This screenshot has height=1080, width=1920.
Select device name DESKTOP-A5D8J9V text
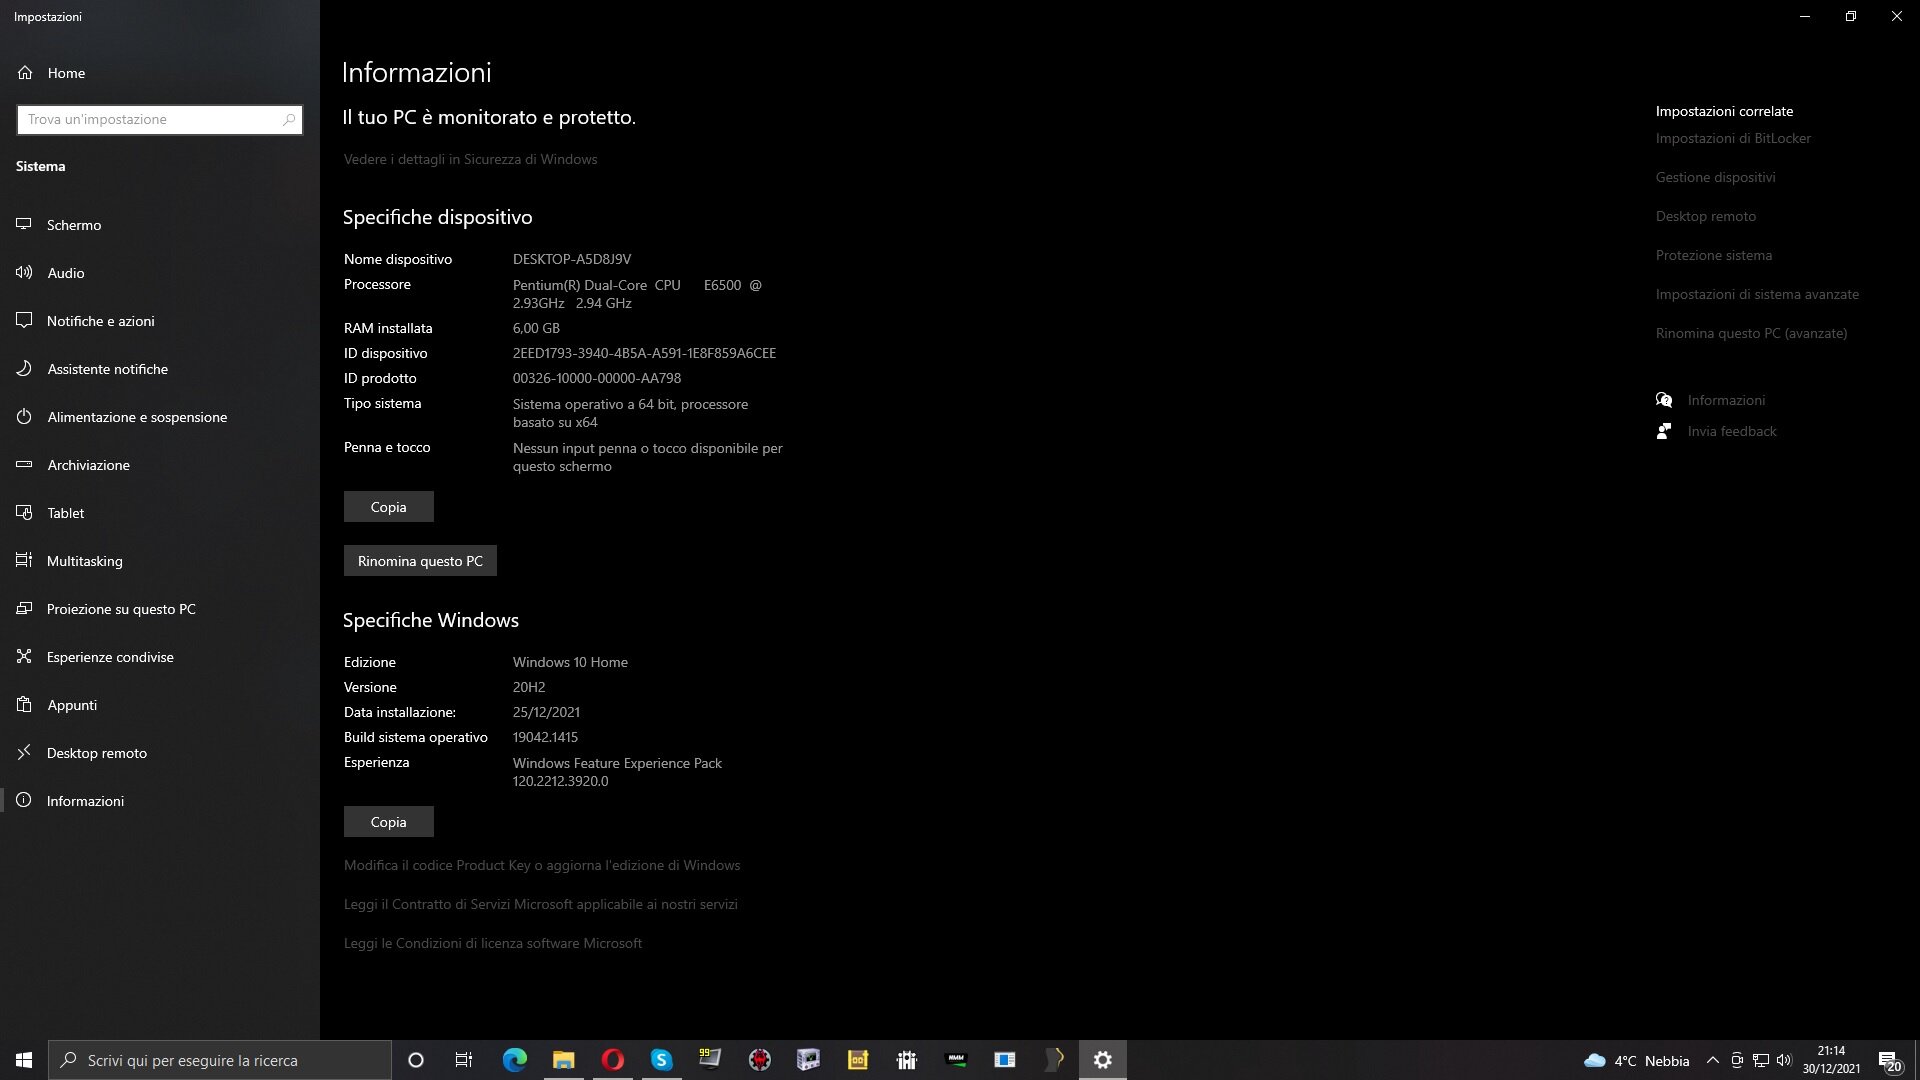tap(572, 259)
